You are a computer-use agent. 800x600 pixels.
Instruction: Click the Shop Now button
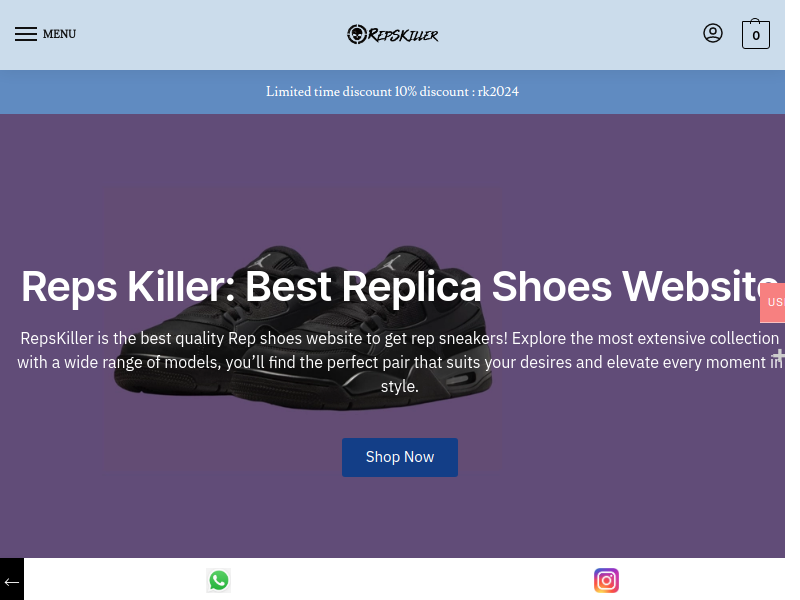[x=399, y=457]
